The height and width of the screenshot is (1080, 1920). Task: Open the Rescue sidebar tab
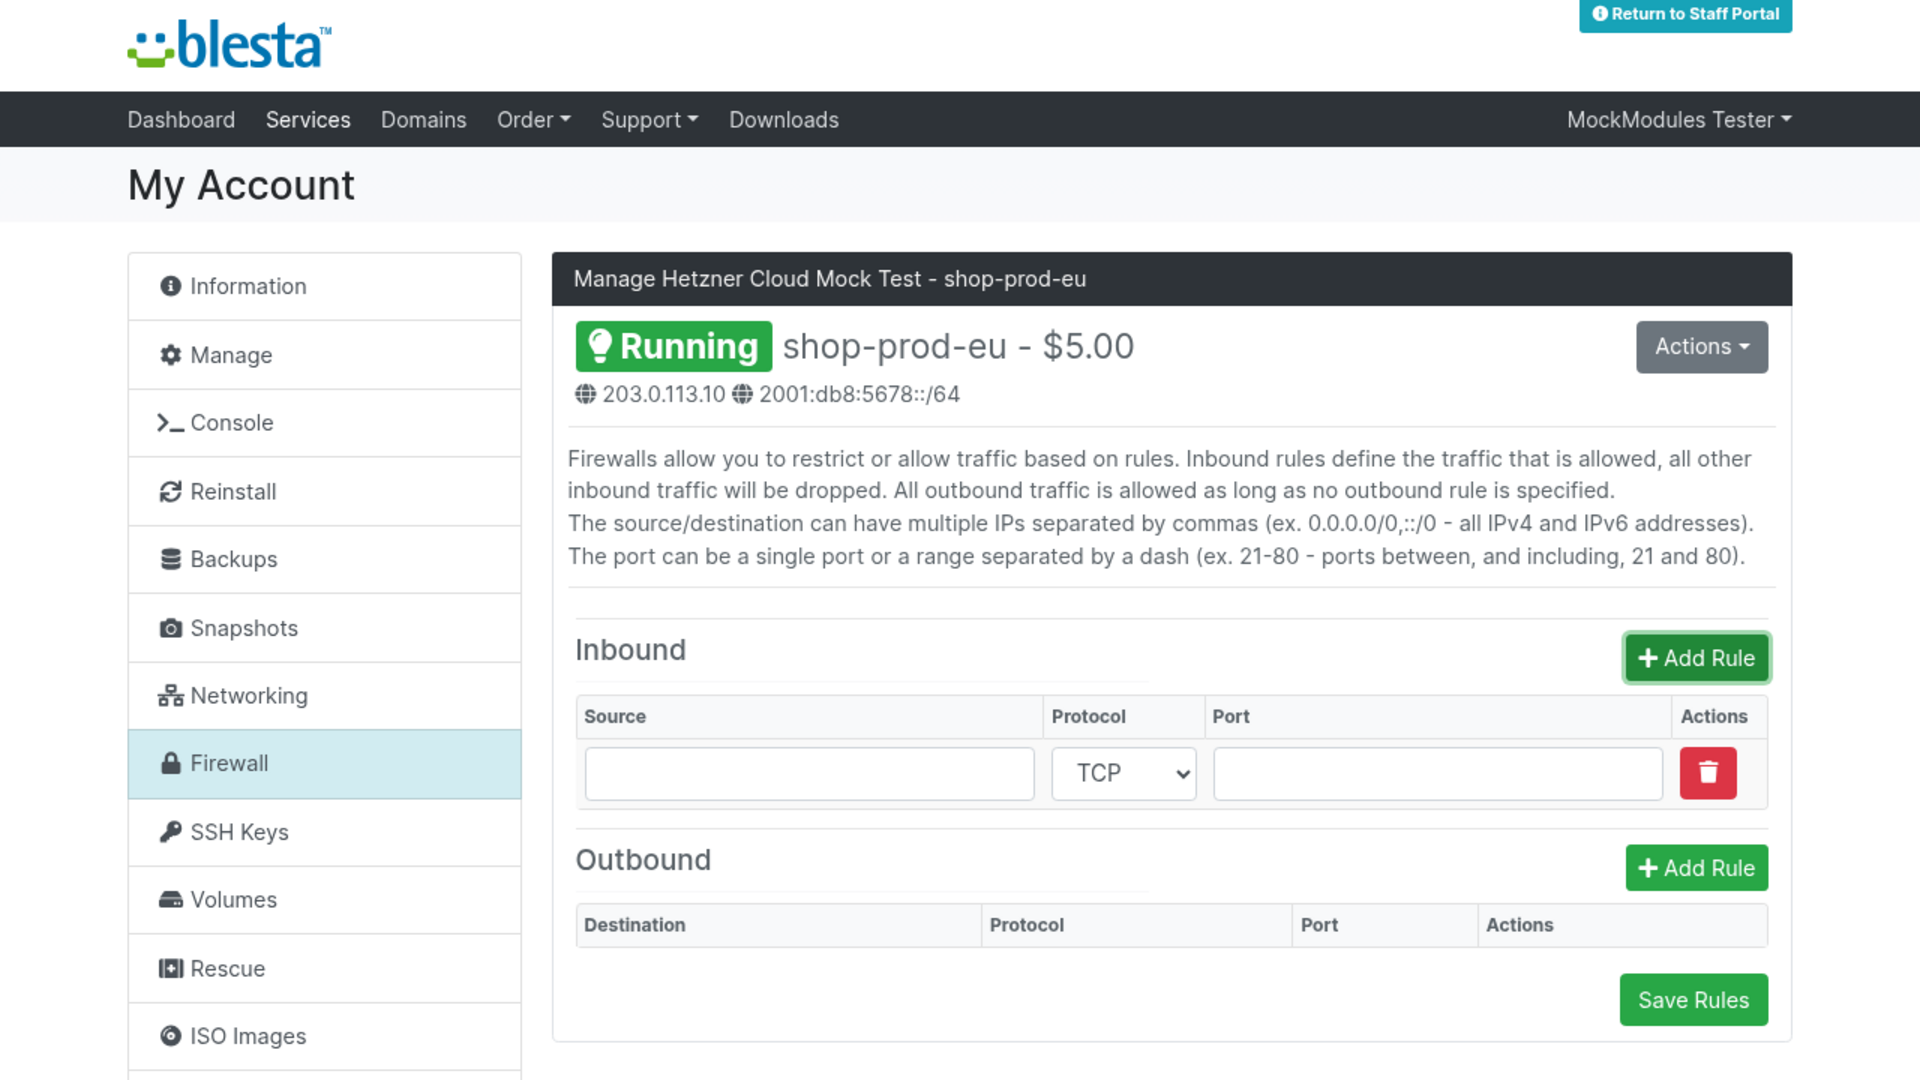click(325, 969)
